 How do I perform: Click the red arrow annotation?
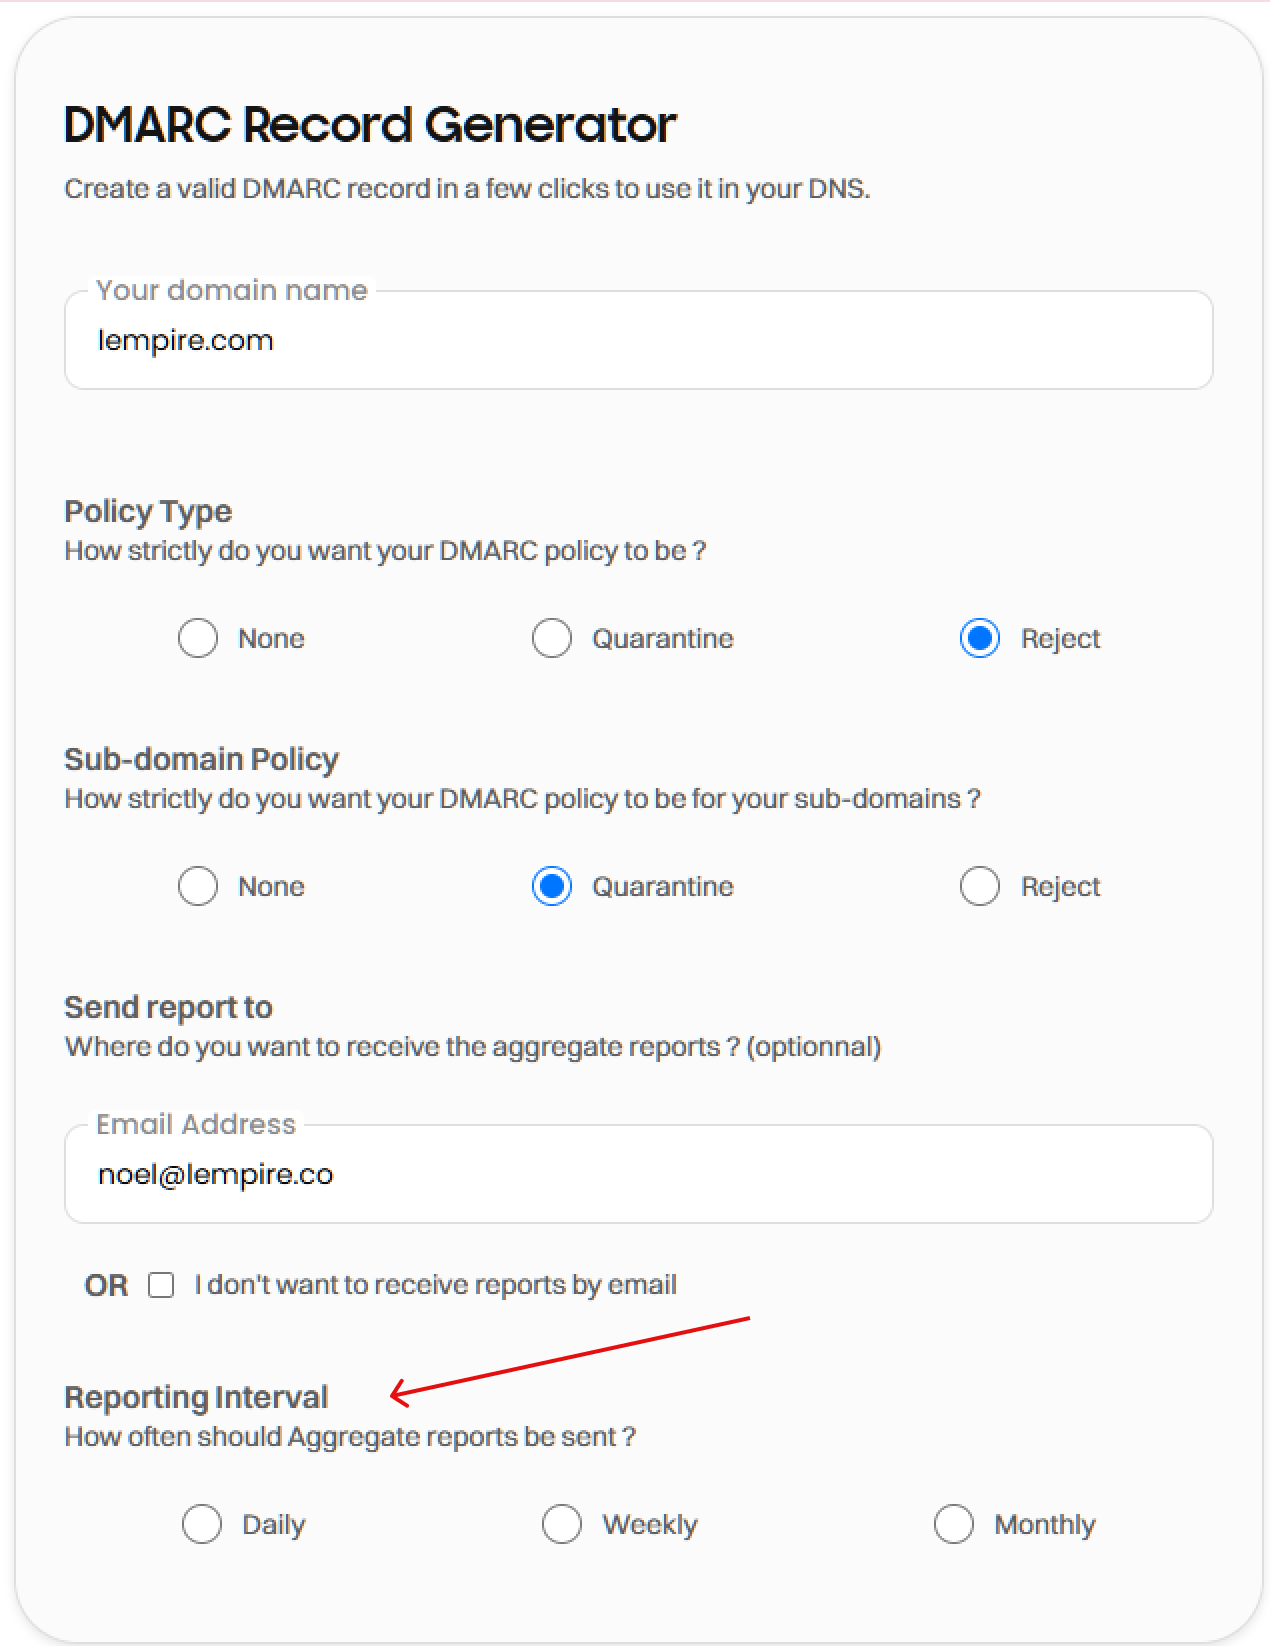570,1356
